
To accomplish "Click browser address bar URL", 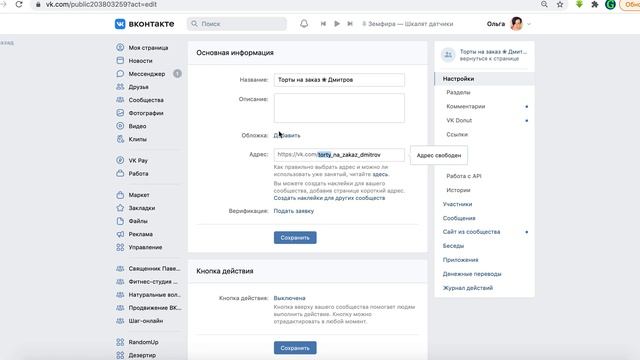I will point(101,4).
